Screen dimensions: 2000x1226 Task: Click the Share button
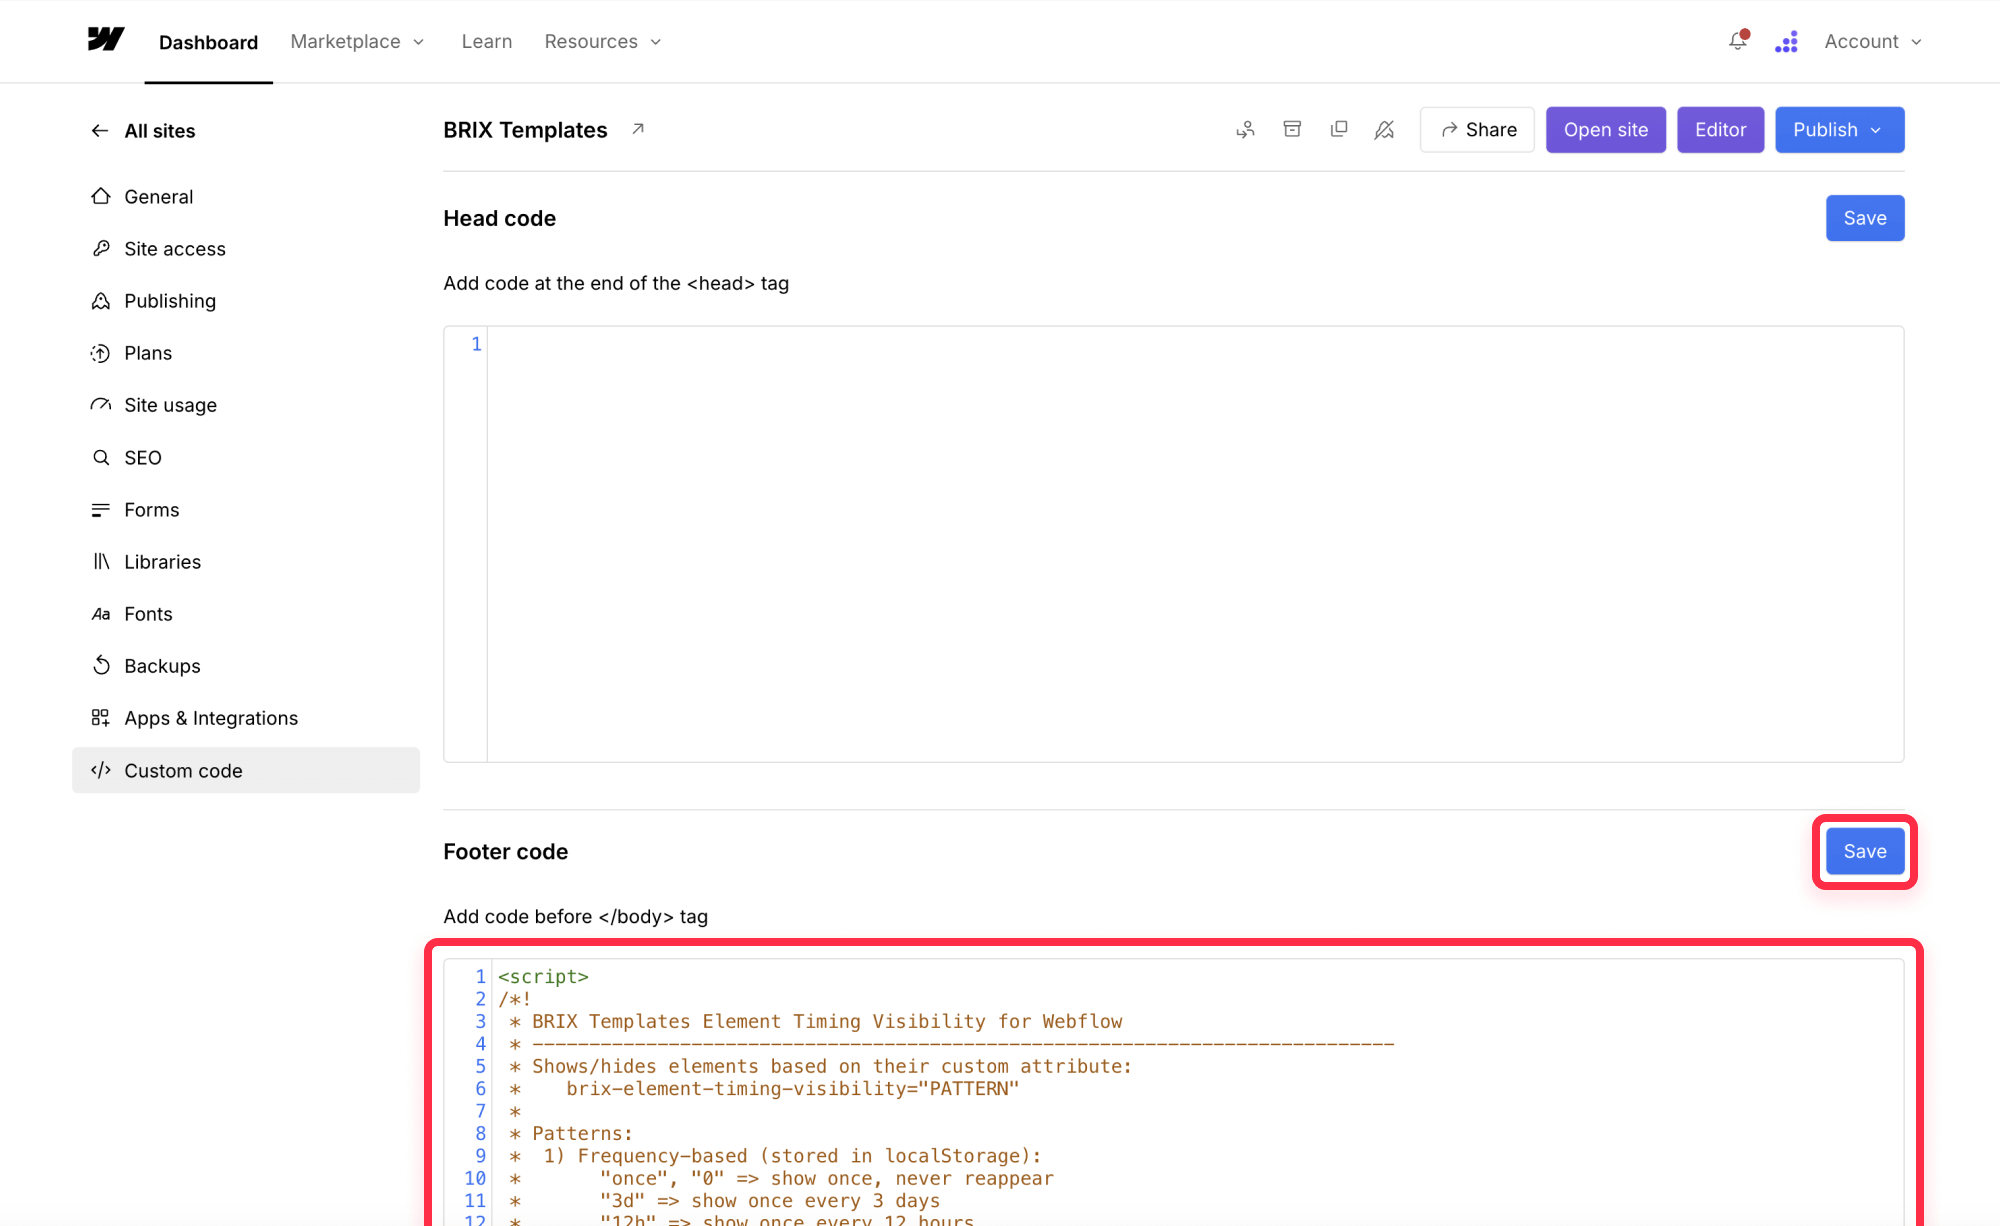pyautogui.click(x=1477, y=130)
